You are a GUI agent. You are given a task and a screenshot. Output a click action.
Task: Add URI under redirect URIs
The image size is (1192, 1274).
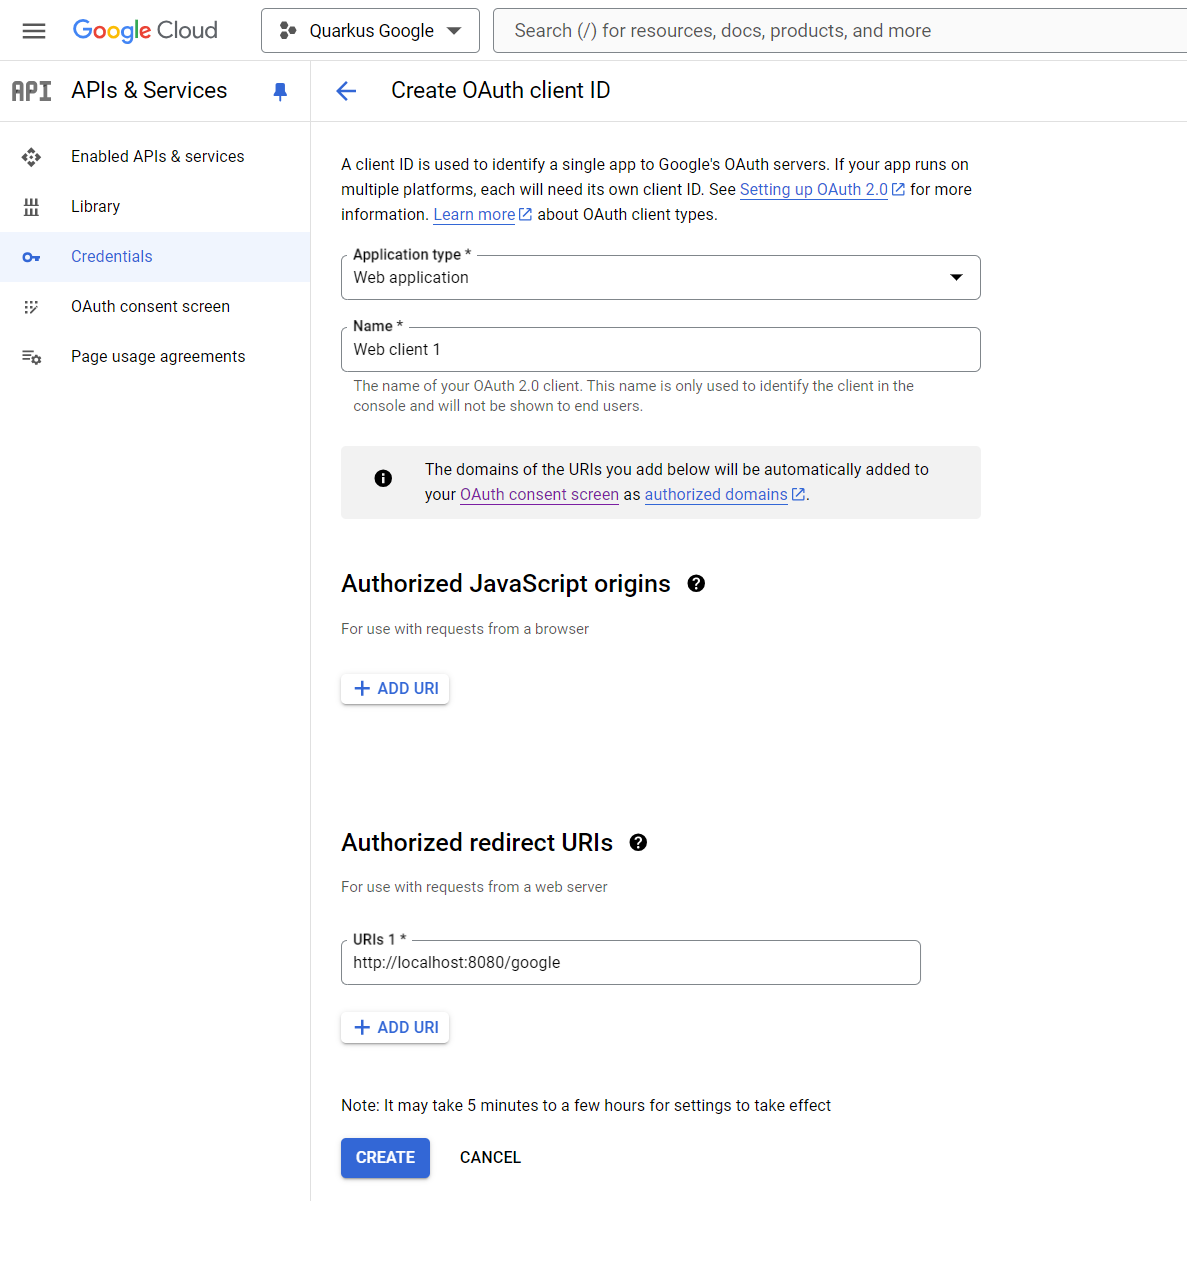[x=395, y=1028]
